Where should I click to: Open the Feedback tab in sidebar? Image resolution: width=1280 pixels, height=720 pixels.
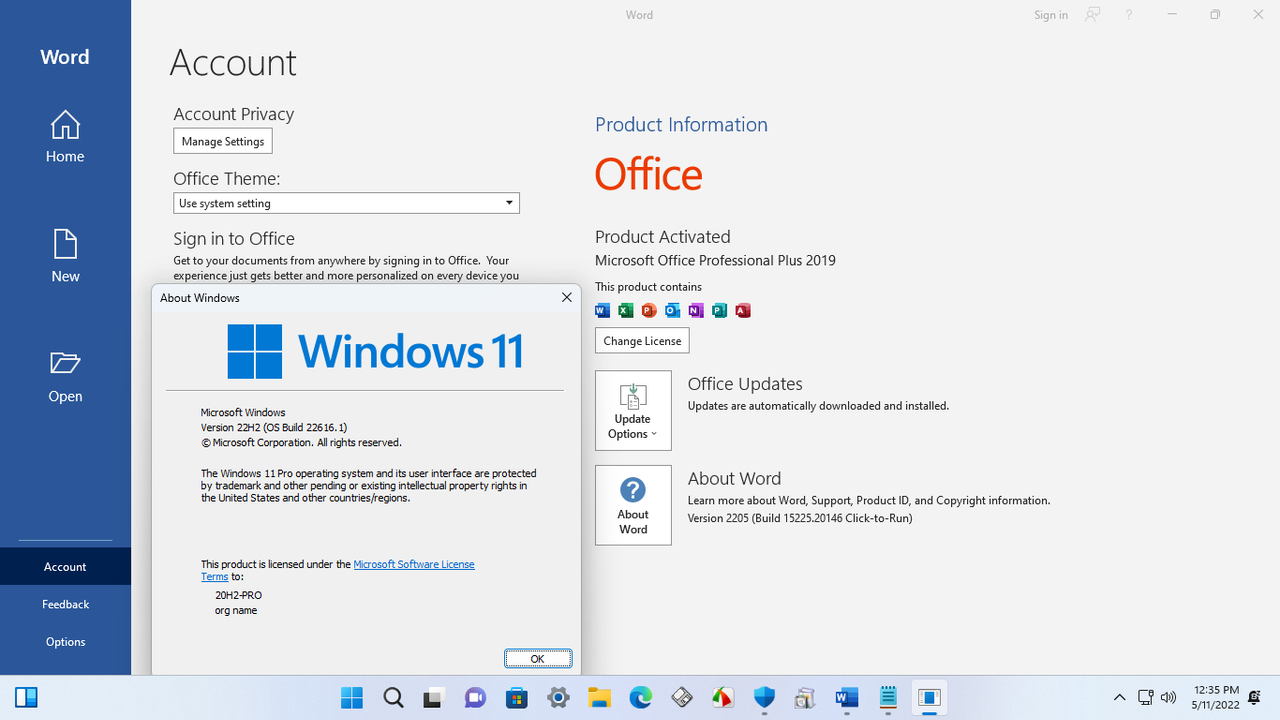(x=65, y=604)
